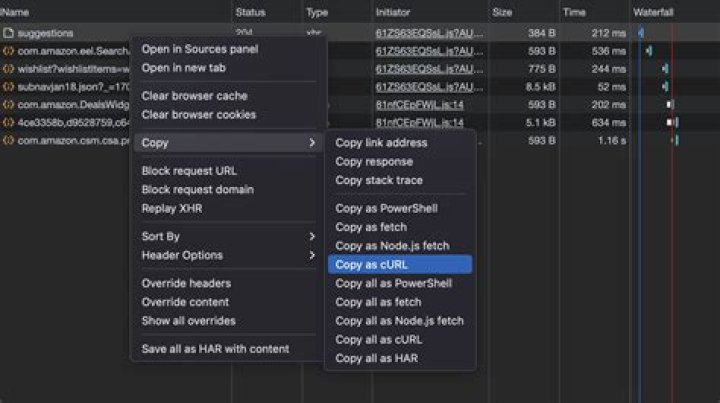The width and height of the screenshot is (720, 403).
Task: Select Clear browser cache
Action: point(195,96)
